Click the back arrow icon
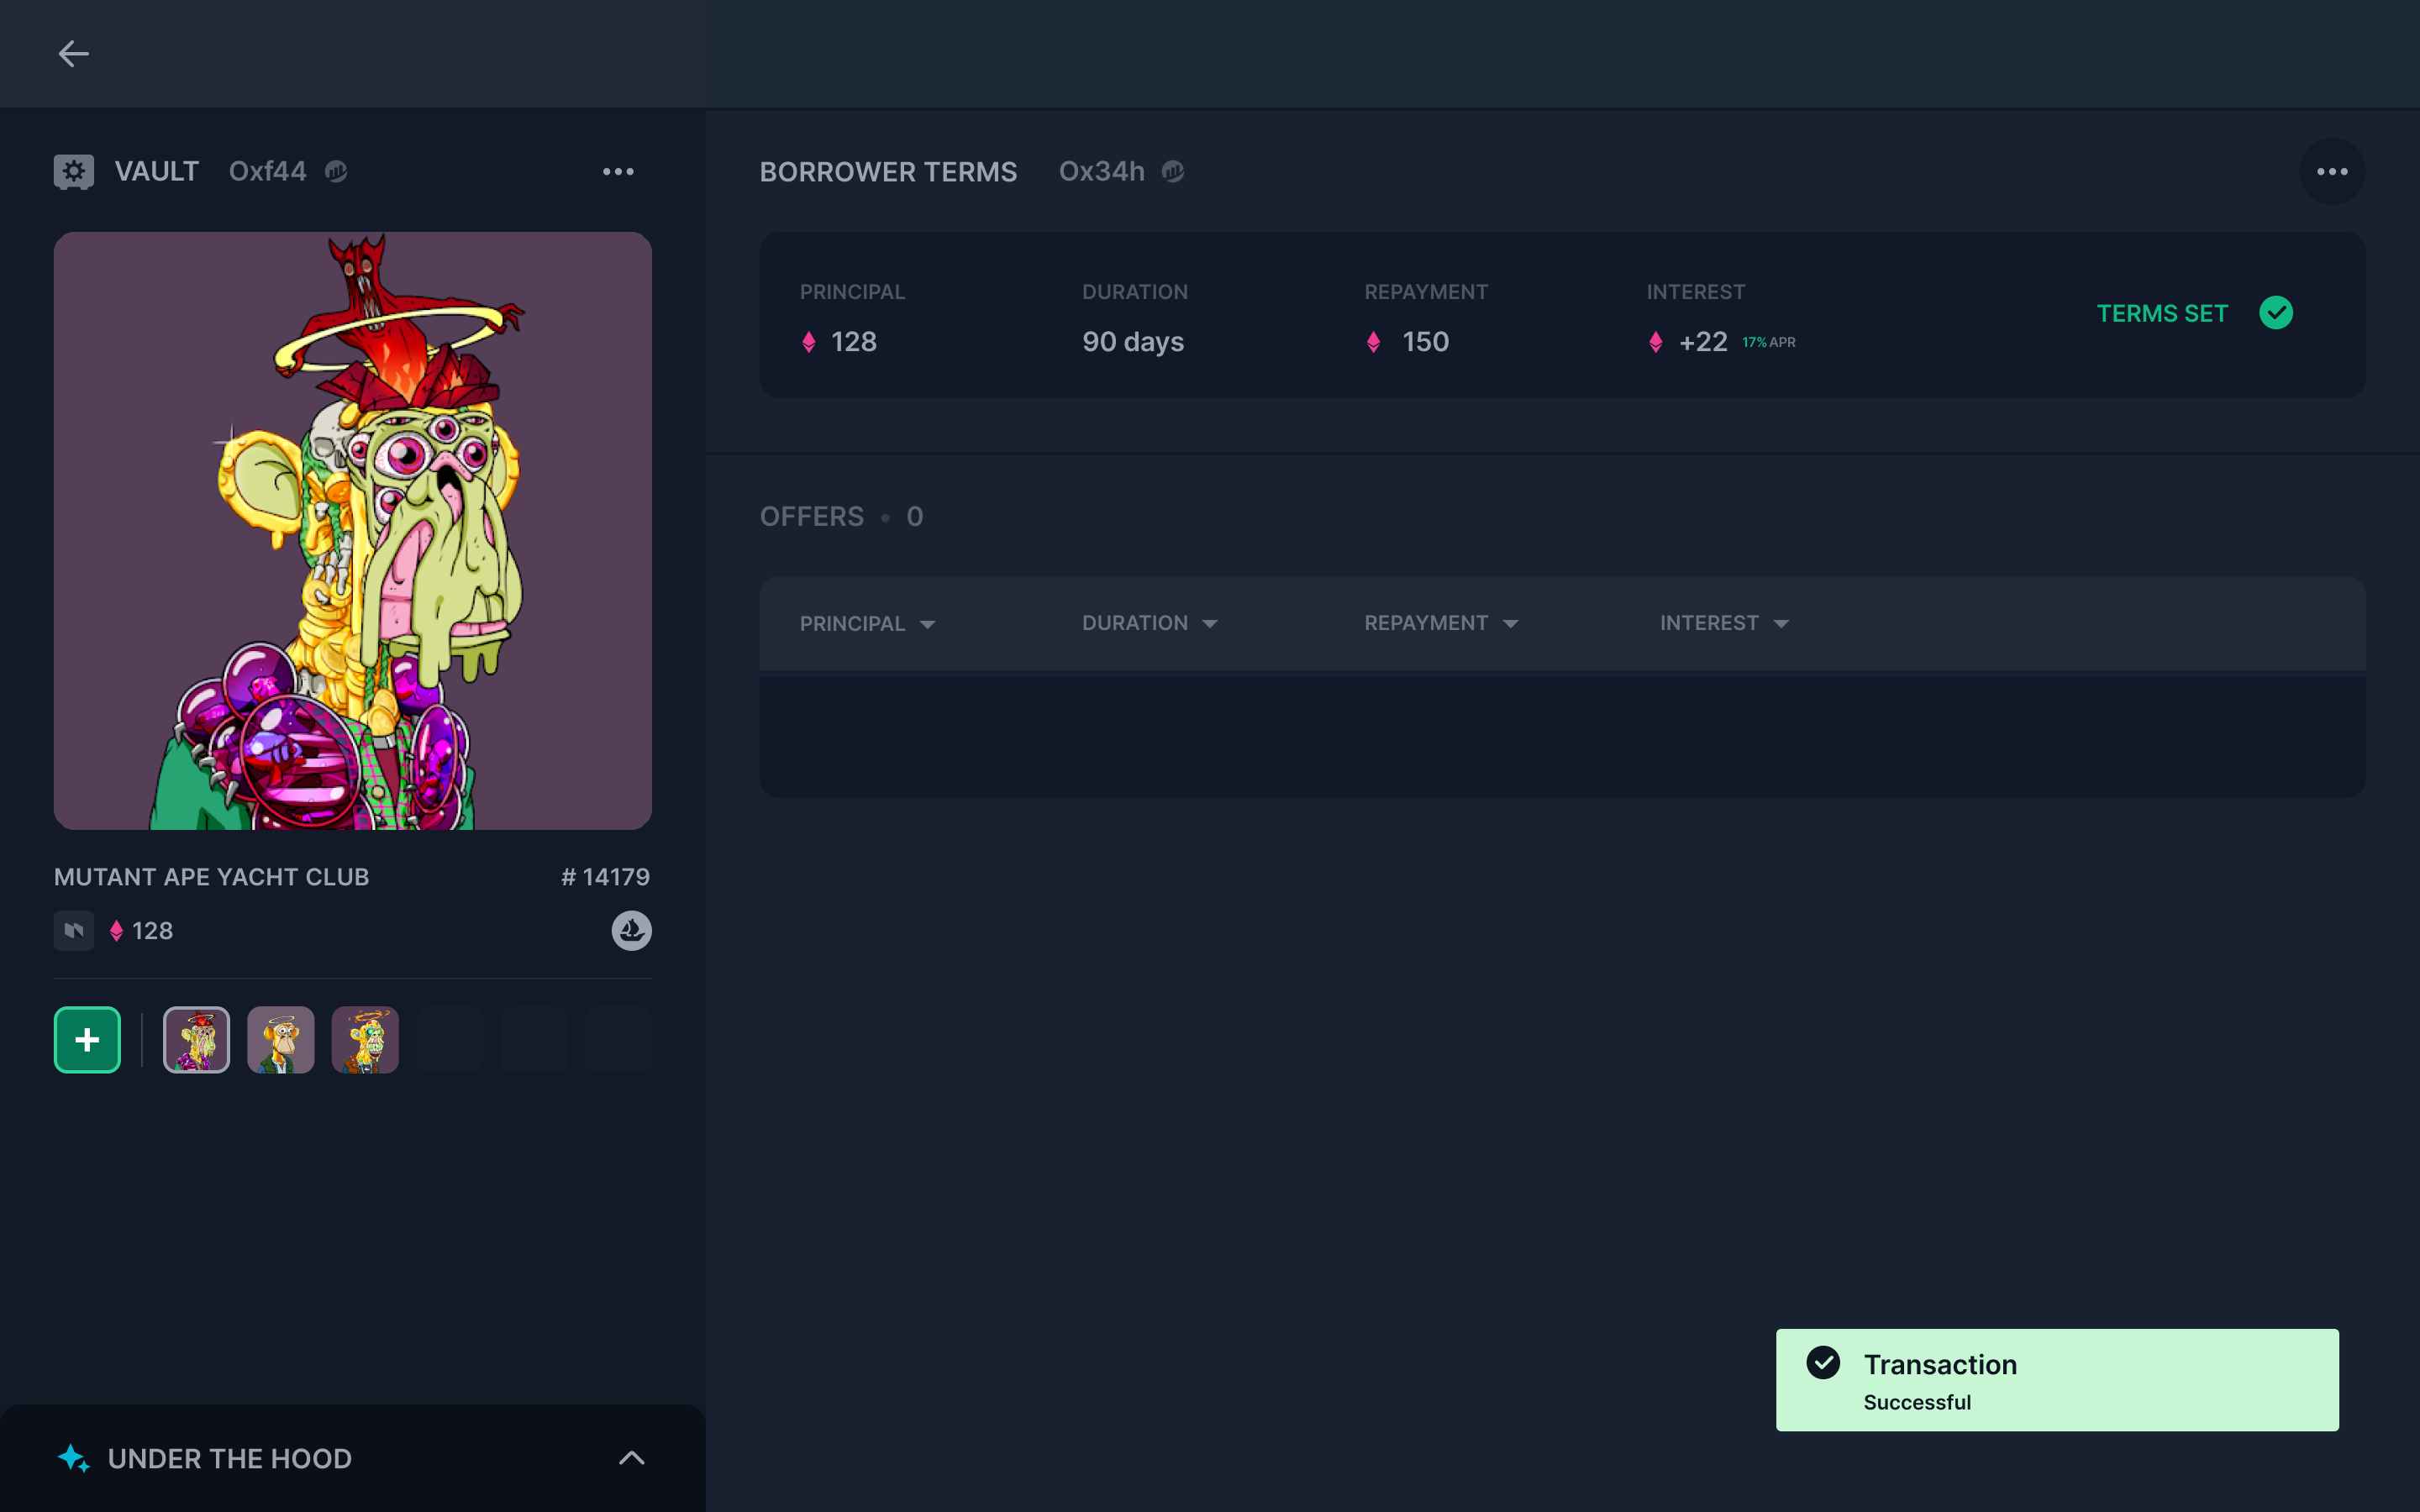The width and height of the screenshot is (2420, 1512). (x=73, y=54)
